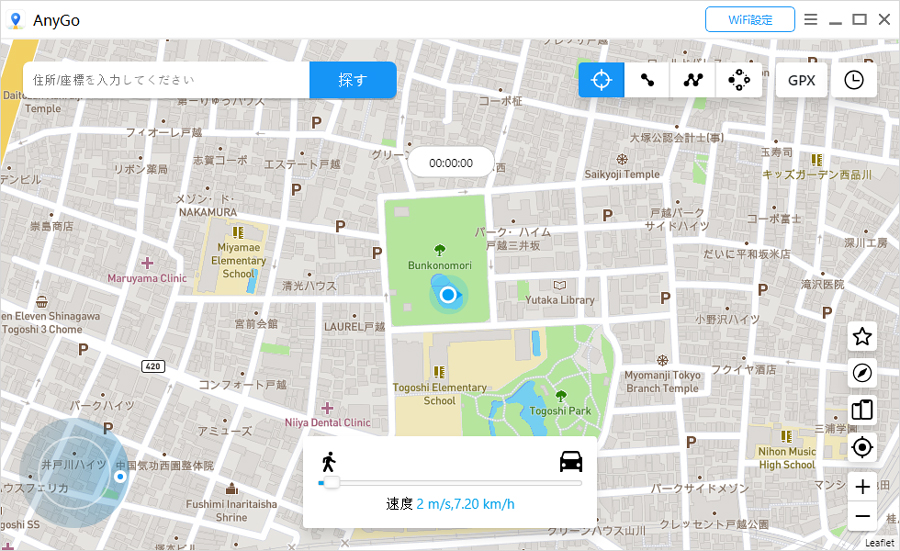This screenshot has width=900, height=551.
Task: Click the middle of the speed slider track
Action: pos(450,483)
